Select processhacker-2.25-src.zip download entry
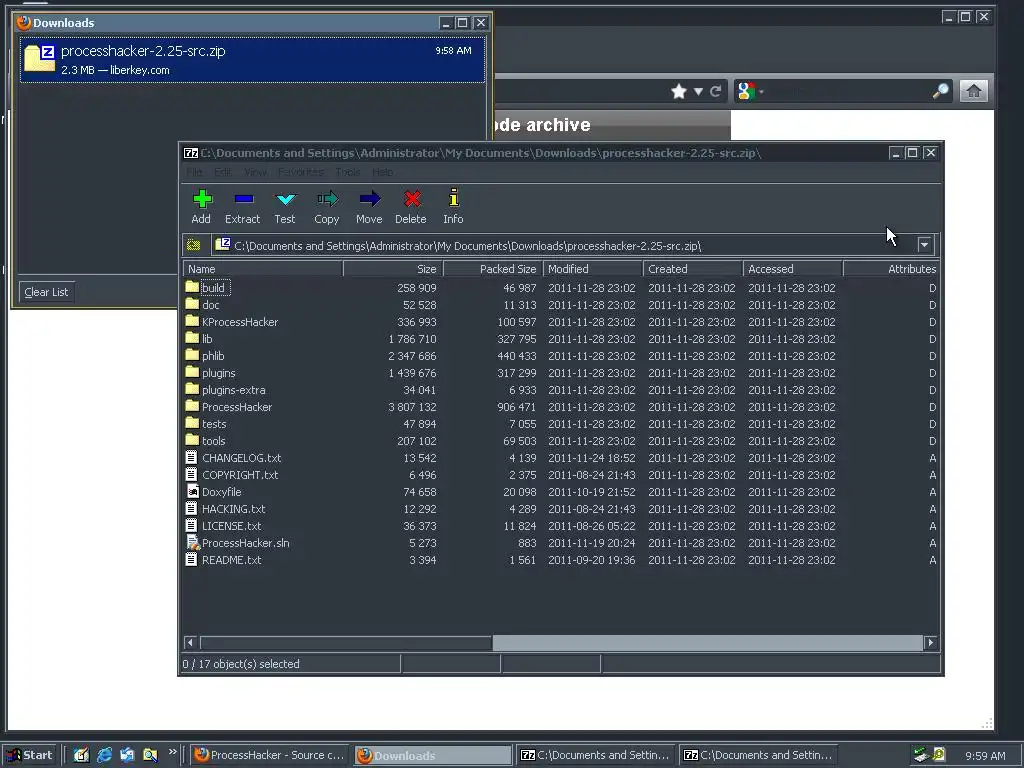 tap(253, 59)
